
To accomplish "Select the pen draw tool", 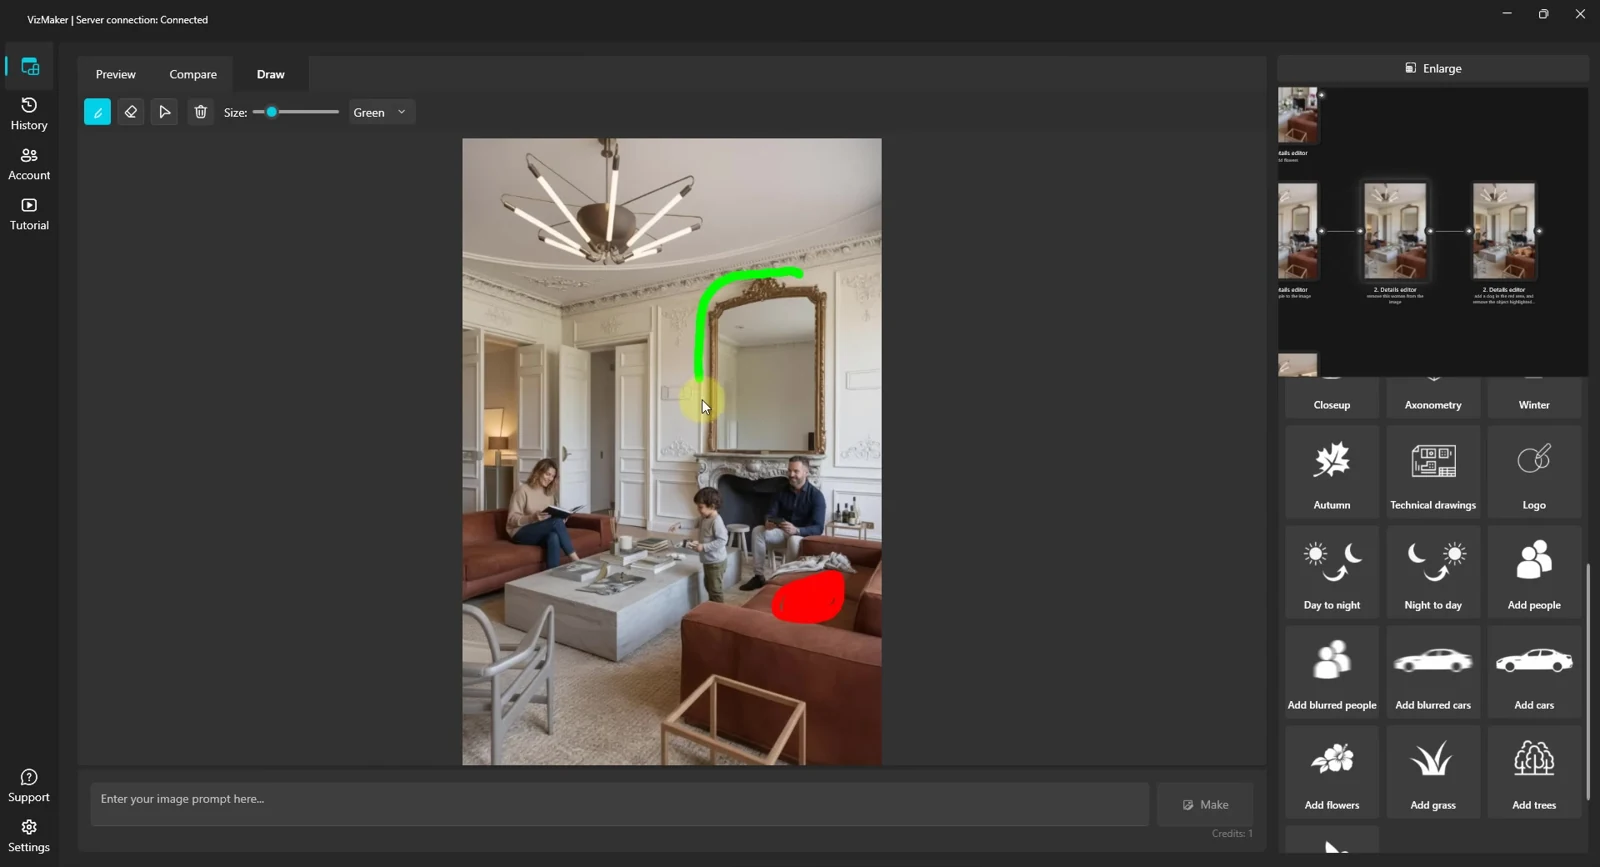I will (x=97, y=112).
